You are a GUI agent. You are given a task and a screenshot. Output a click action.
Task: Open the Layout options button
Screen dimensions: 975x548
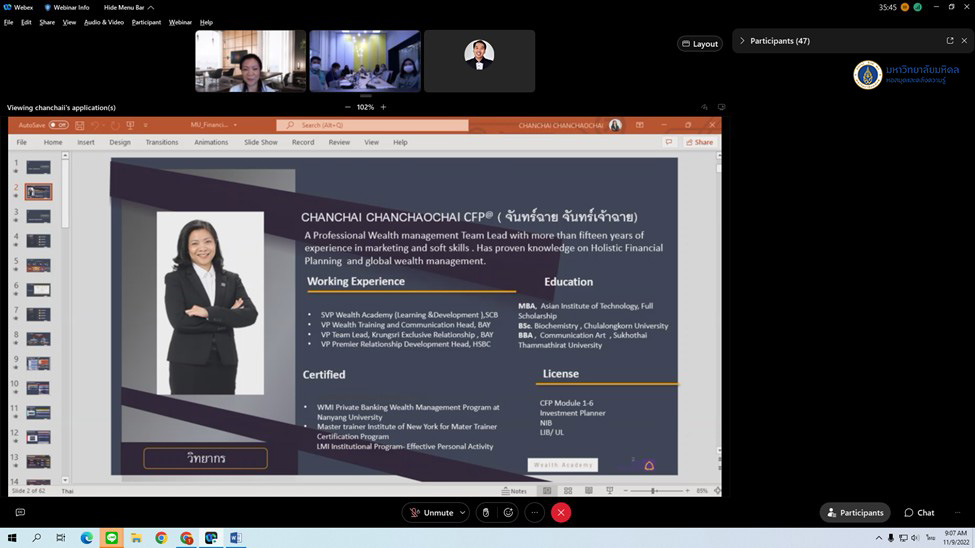(699, 44)
